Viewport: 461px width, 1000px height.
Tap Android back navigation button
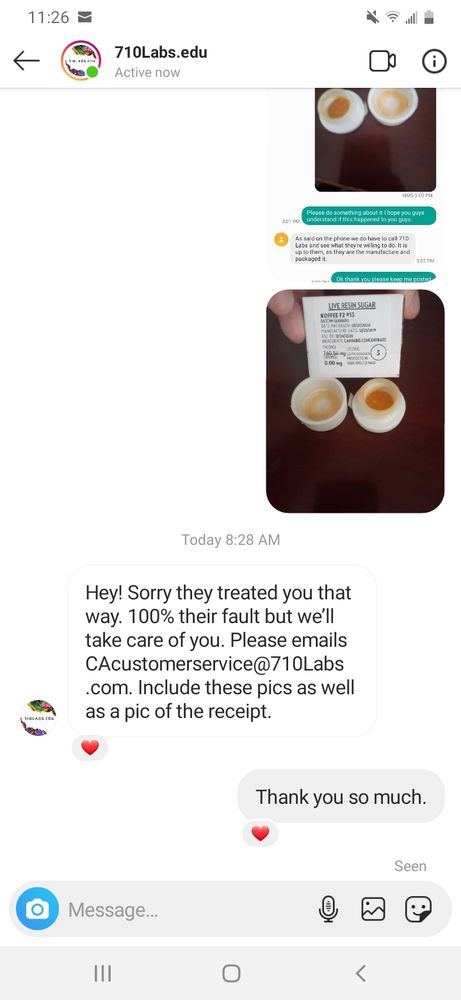[360, 973]
